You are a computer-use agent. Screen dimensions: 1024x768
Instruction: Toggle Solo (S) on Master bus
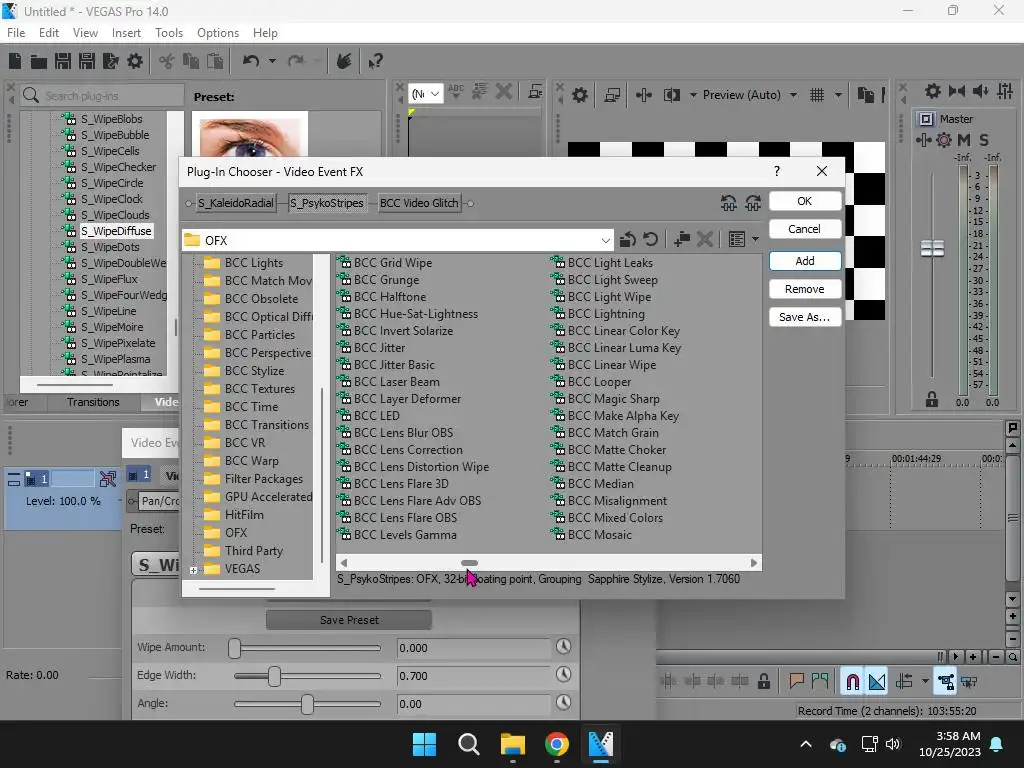point(984,140)
